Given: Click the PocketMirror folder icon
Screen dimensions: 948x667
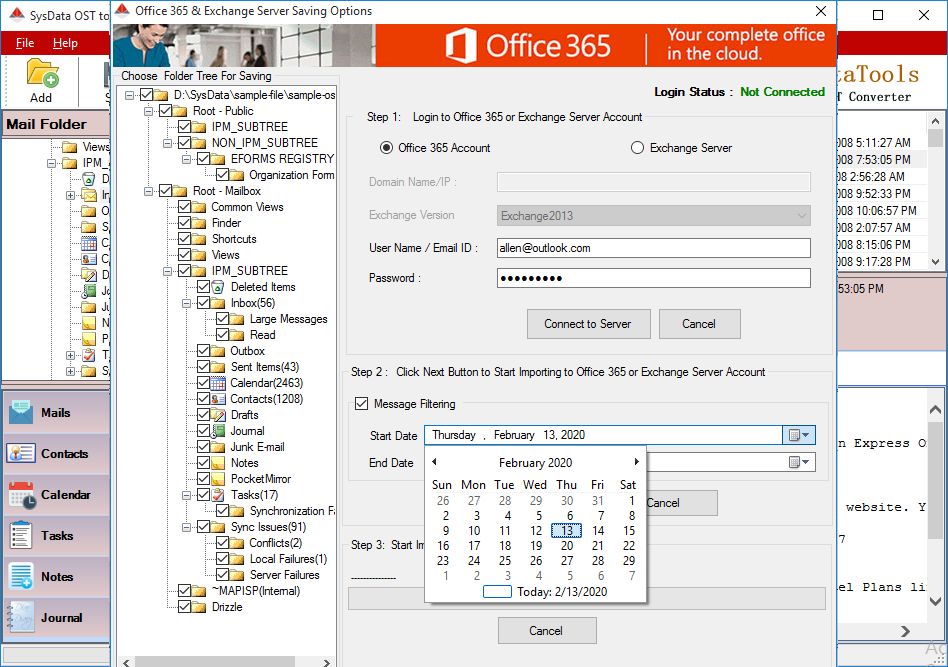Looking at the screenshot, I should click(218, 480).
